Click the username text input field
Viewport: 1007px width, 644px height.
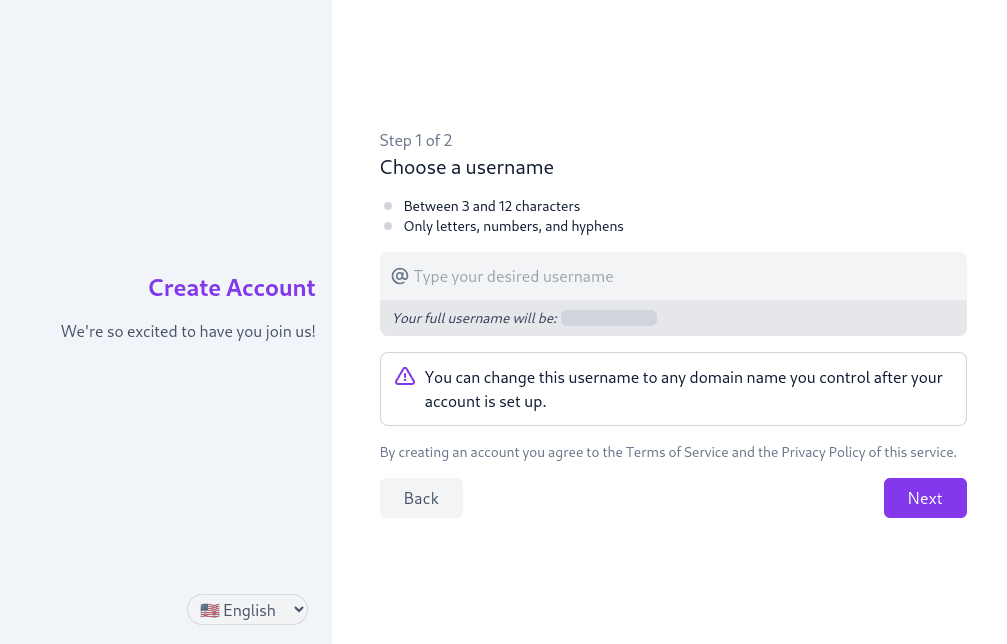coord(600,275)
